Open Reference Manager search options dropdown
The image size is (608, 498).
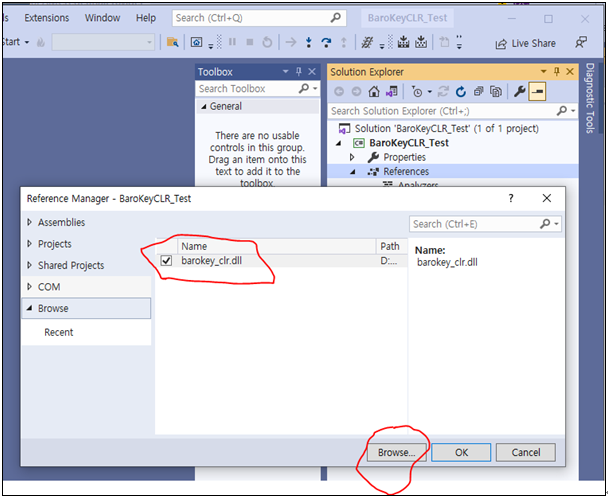point(556,224)
